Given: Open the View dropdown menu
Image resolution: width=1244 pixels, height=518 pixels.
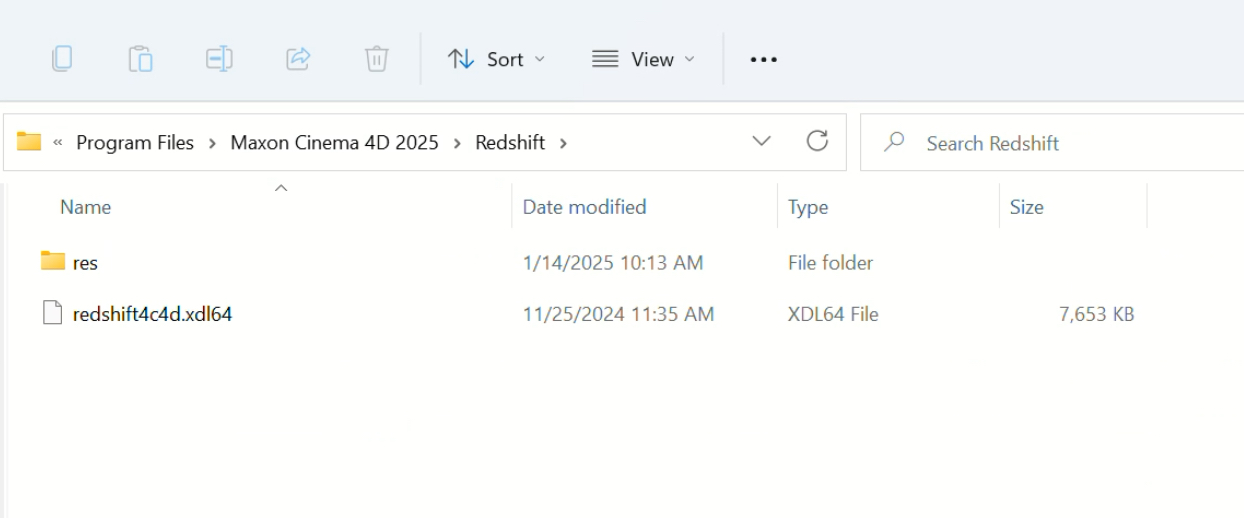Looking at the screenshot, I should (x=643, y=59).
